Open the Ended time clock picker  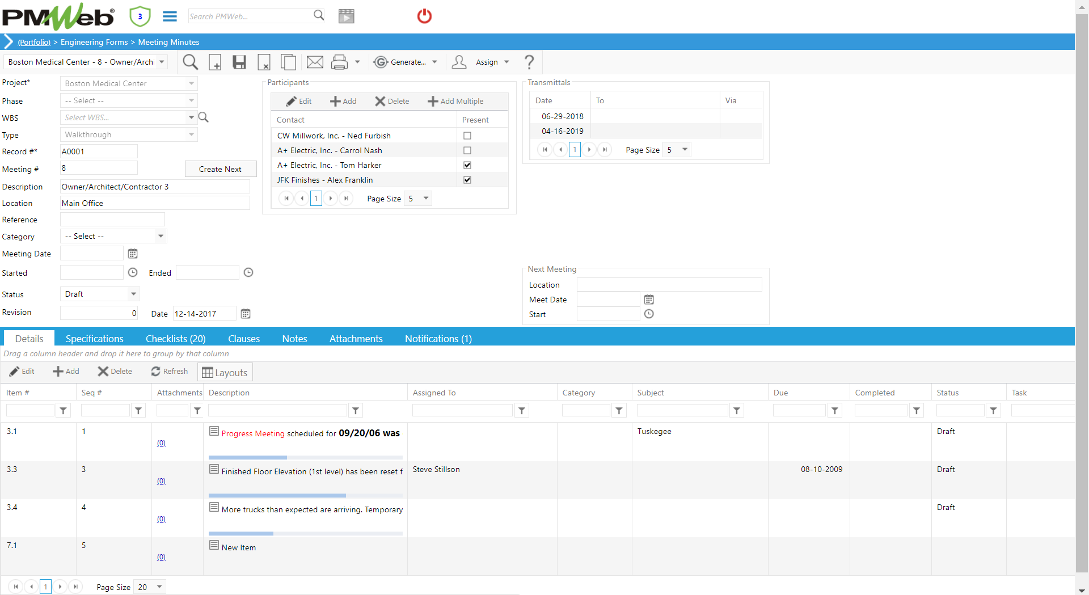249,273
